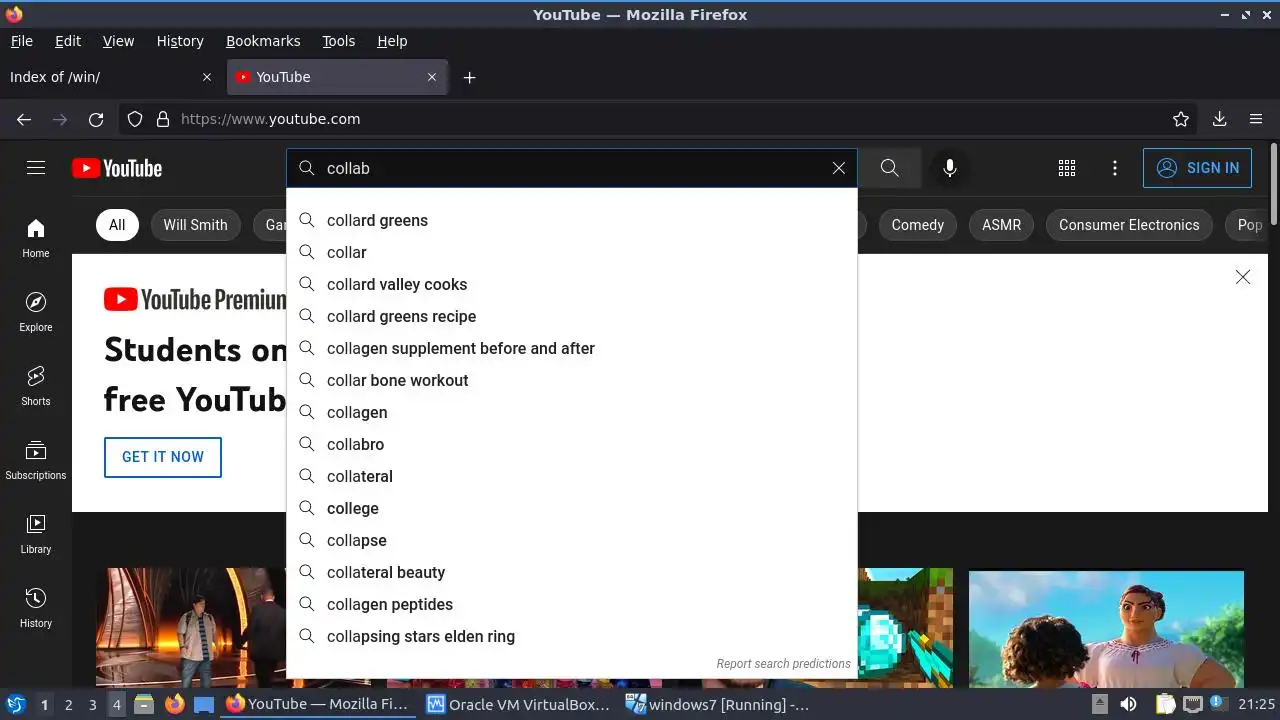The width and height of the screenshot is (1280, 720).
Task: Choose suggestion "collar bone workout"
Action: tap(572, 380)
